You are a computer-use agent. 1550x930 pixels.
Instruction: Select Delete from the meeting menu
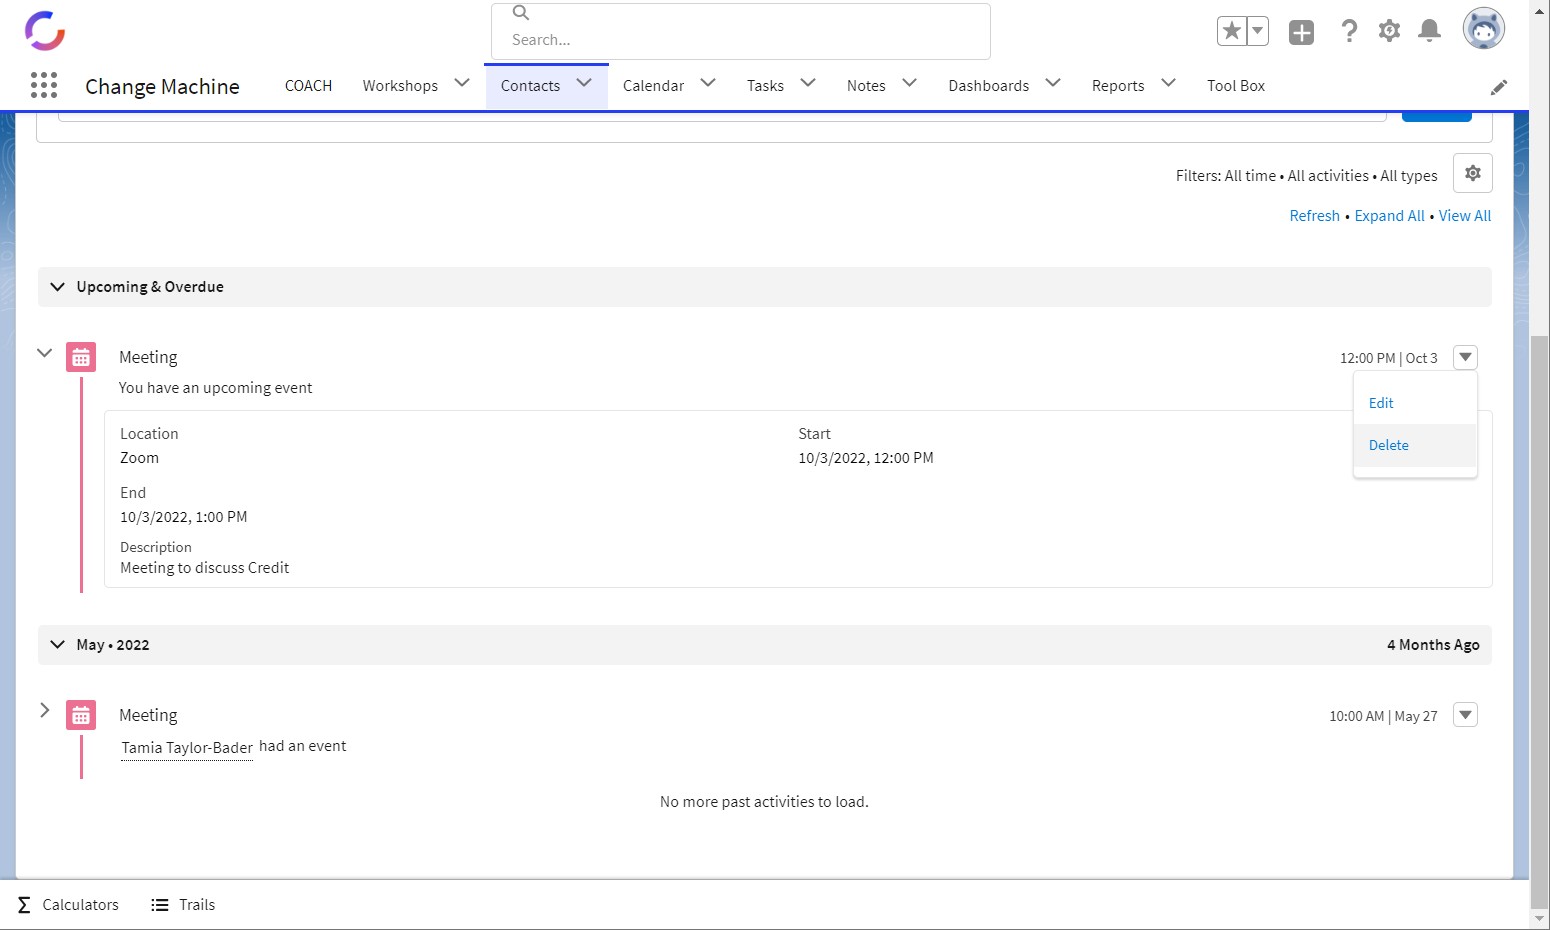tap(1388, 445)
